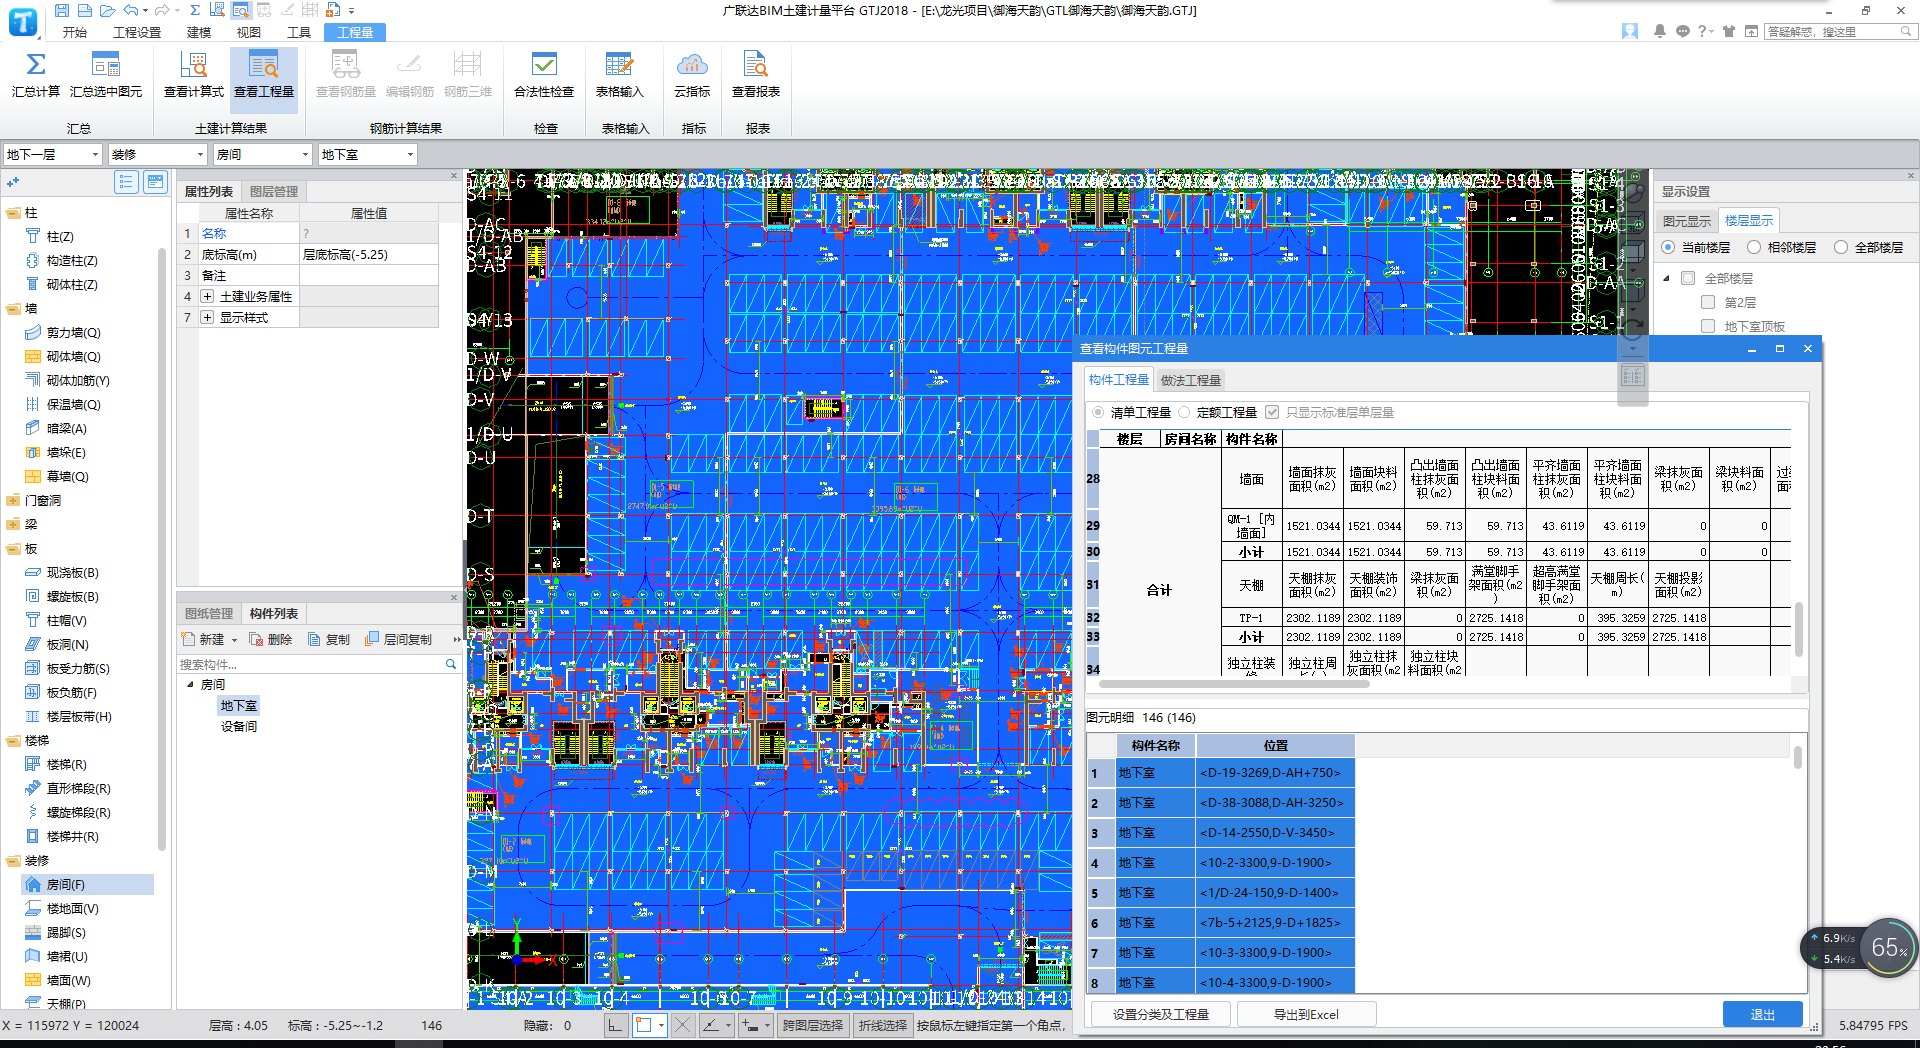
Task: Select 剪力墙(Q) in the component tree
Action: [x=73, y=332]
